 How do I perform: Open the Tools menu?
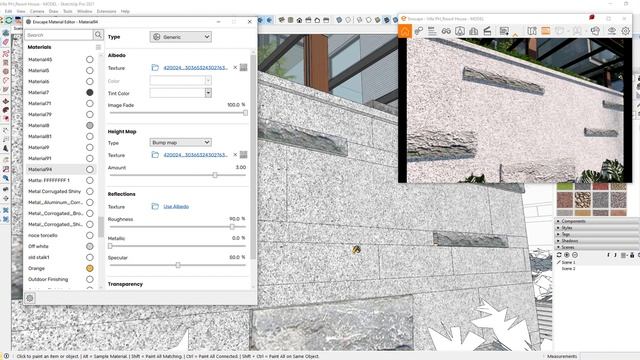68,11
